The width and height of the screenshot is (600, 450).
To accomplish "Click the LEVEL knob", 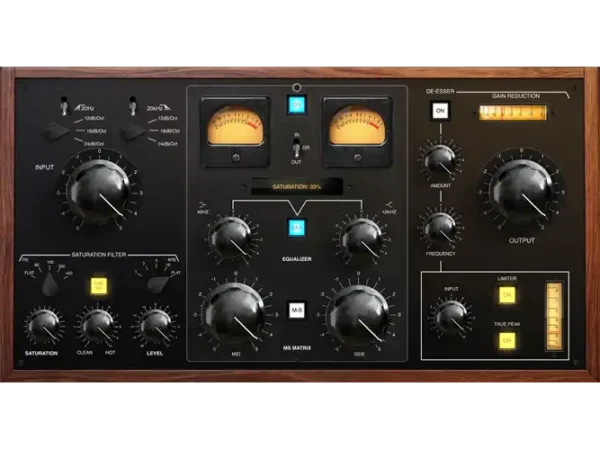I will [x=155, y=326].
